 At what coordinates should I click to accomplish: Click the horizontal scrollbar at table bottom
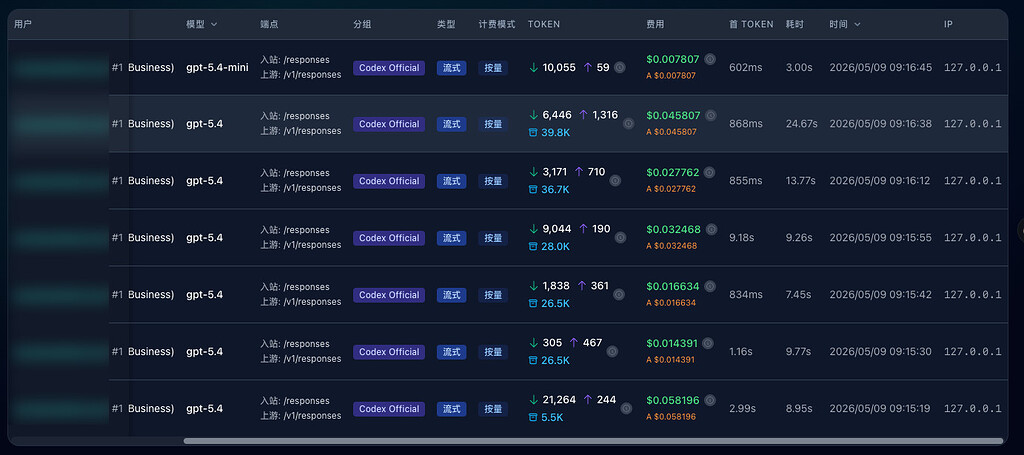click(x=593, y=441)
